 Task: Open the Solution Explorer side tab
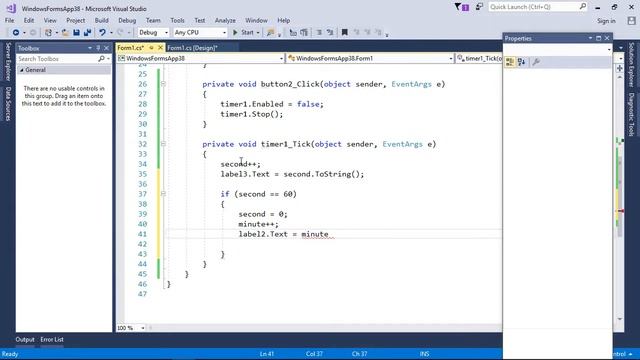pos(631,64)
